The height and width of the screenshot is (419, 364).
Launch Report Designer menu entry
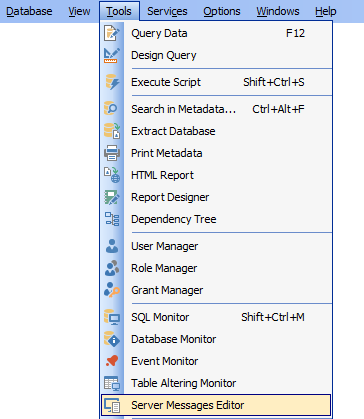point(216,197)
